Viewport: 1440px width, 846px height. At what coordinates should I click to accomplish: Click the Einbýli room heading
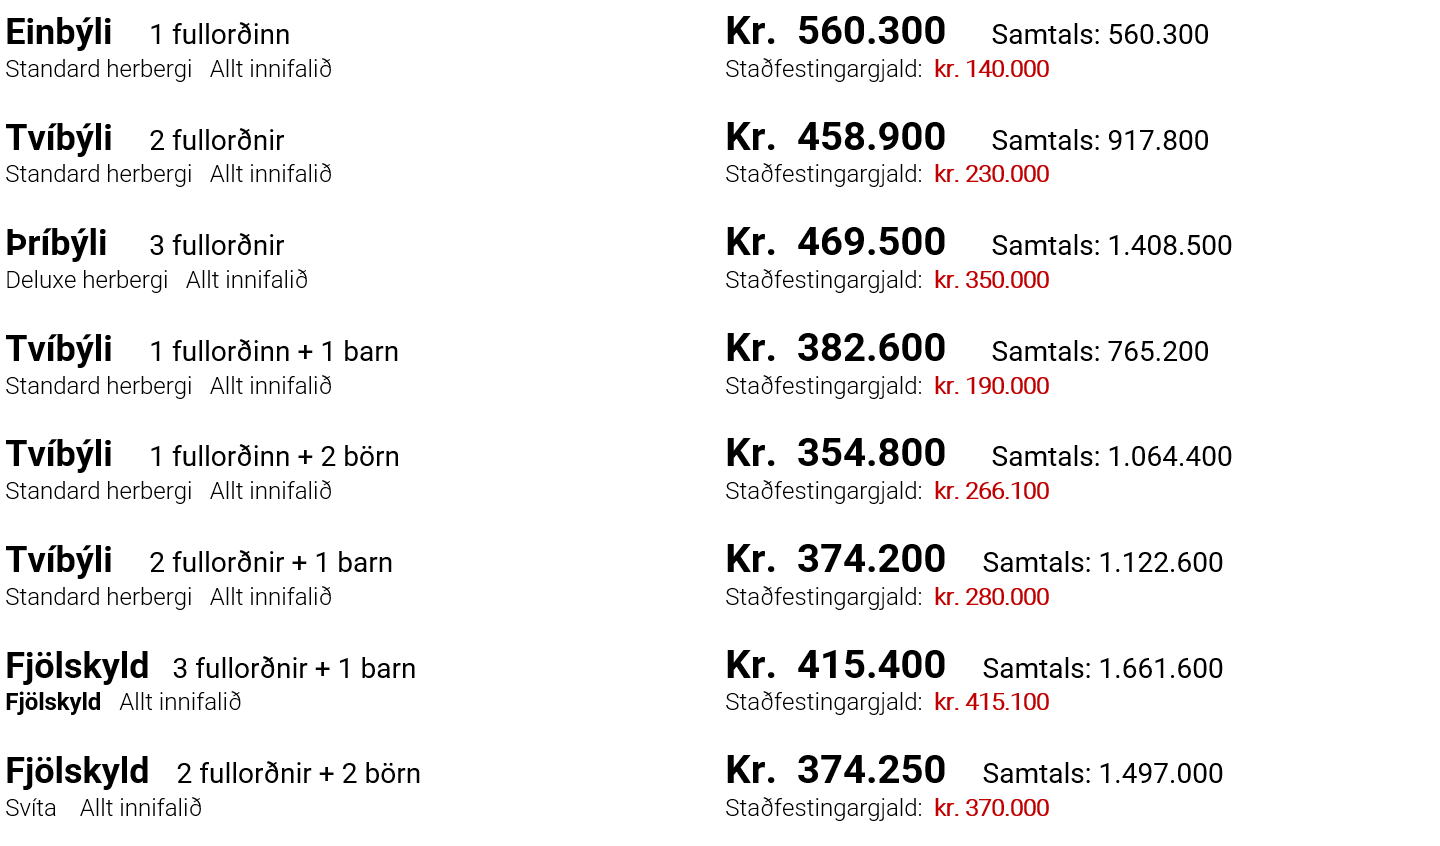[58, 33]
